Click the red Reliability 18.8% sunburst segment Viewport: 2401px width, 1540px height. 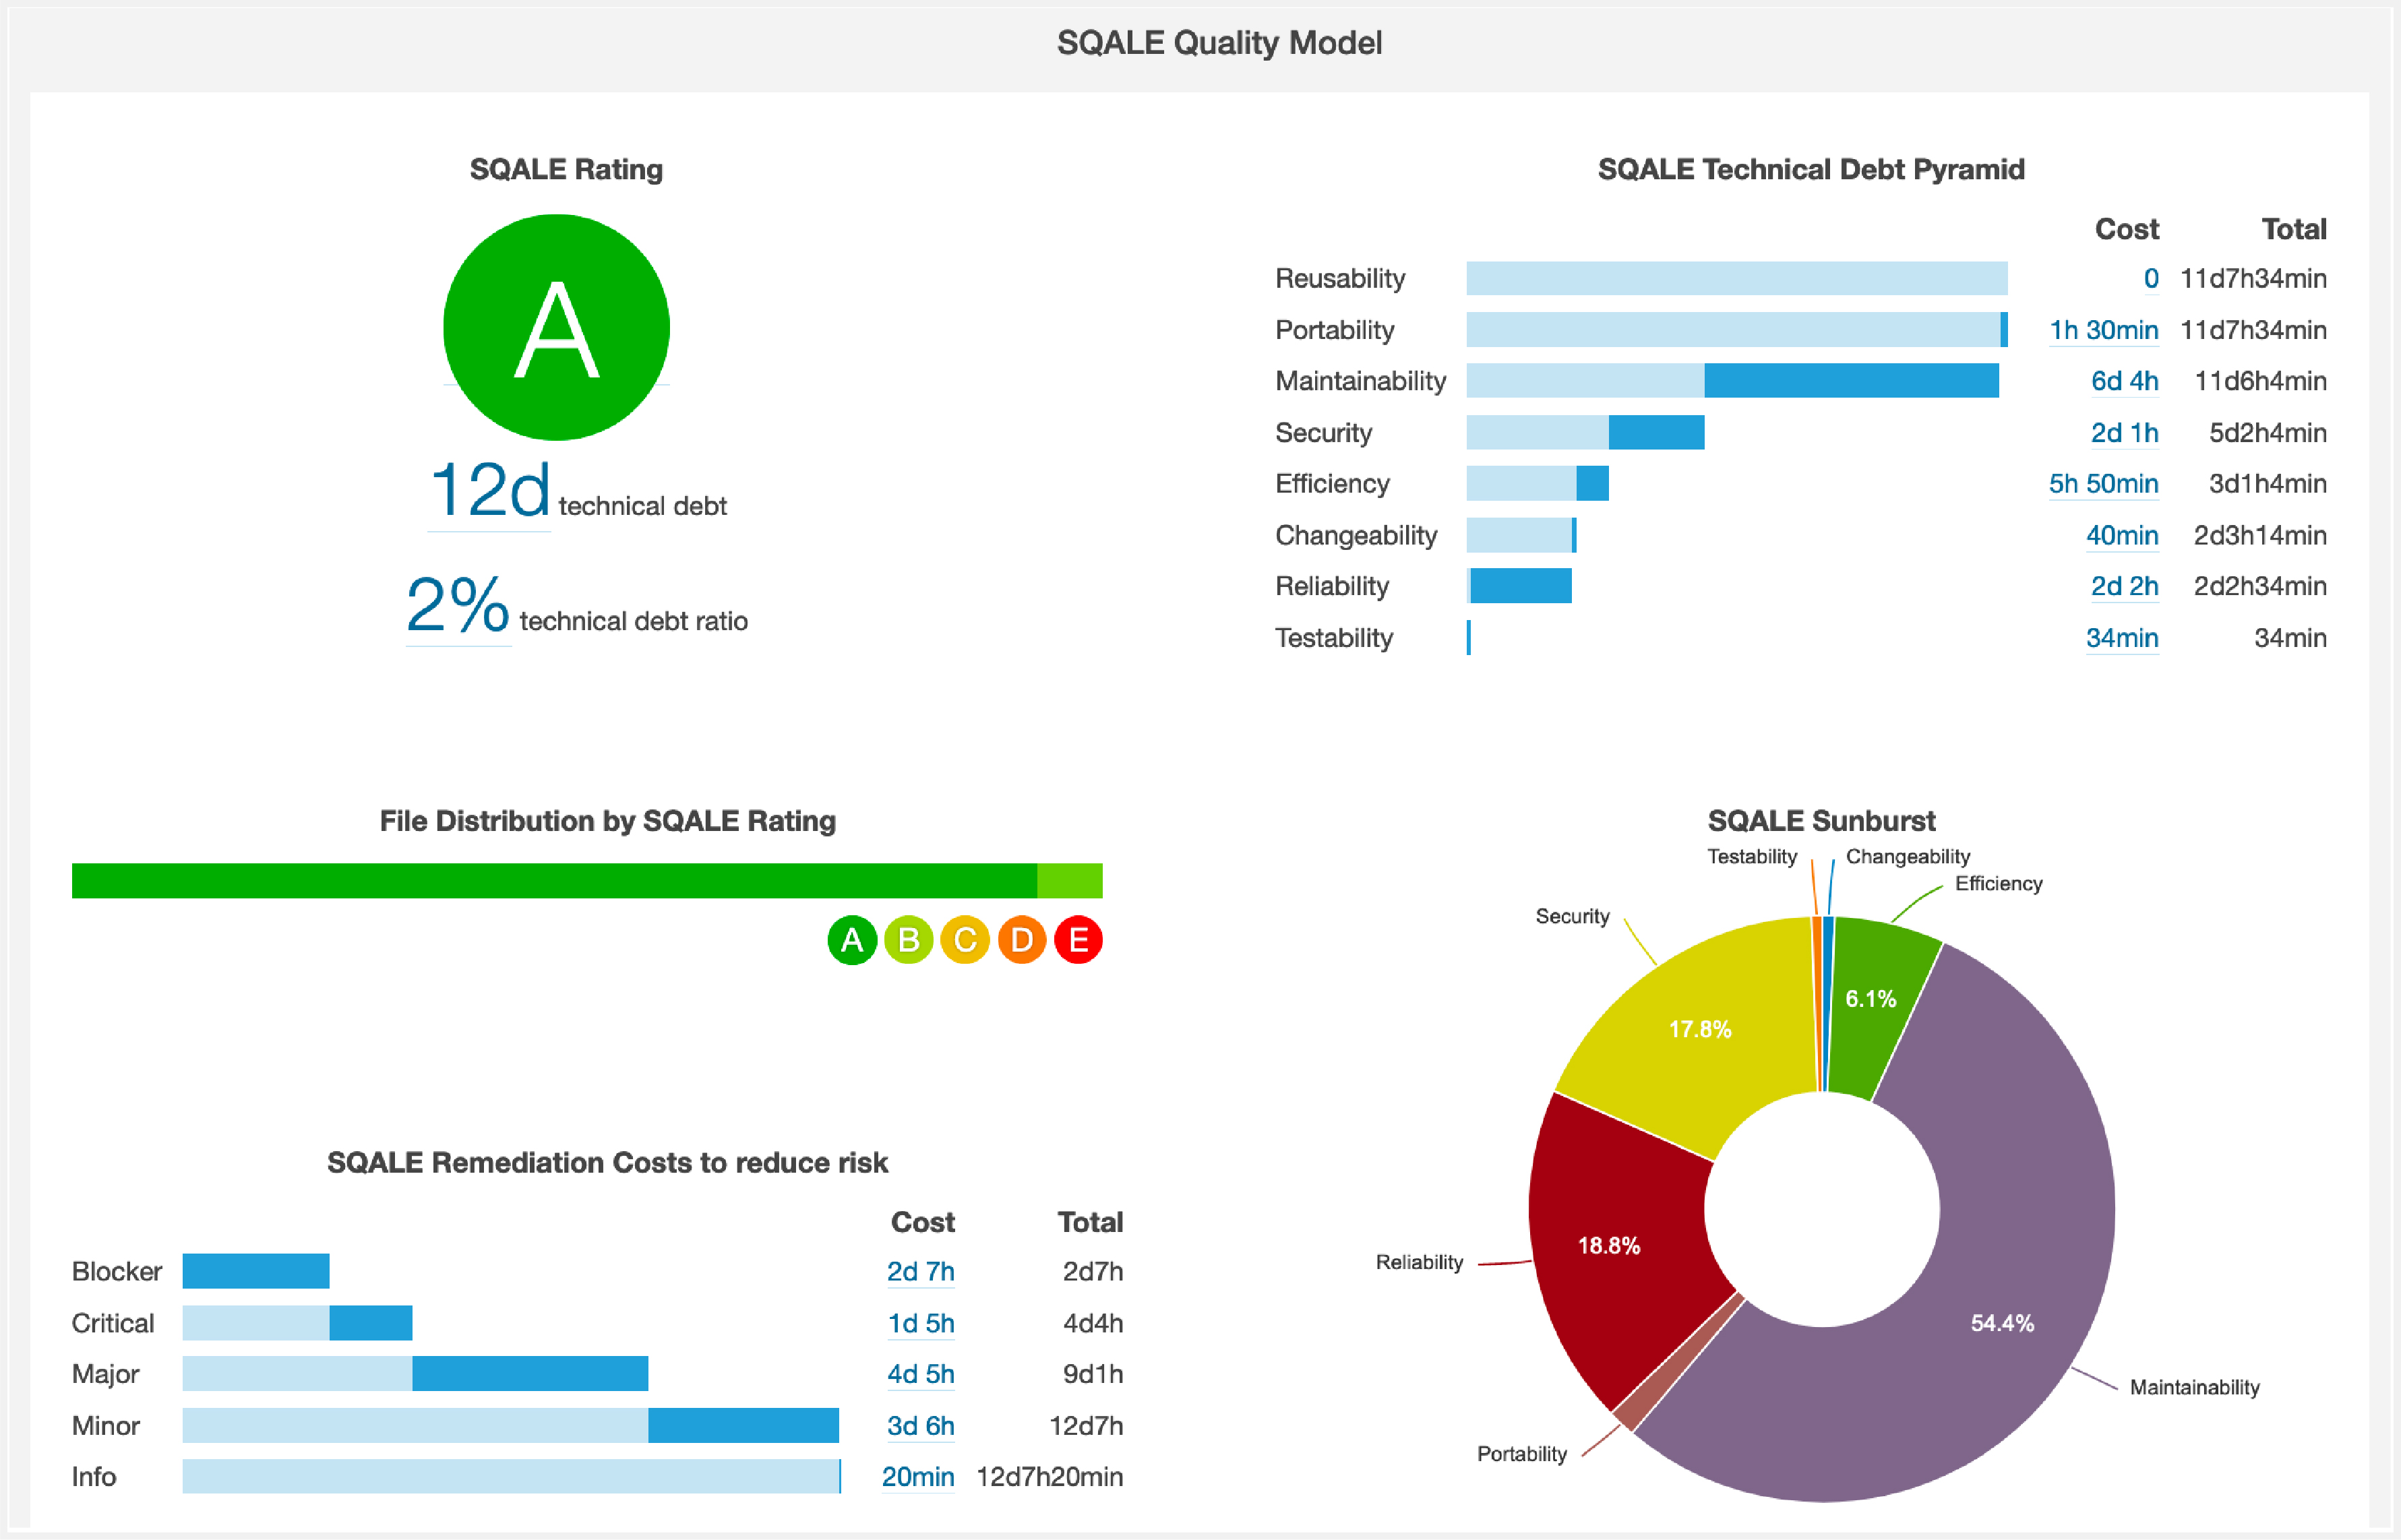(x=1610, y=1245)
